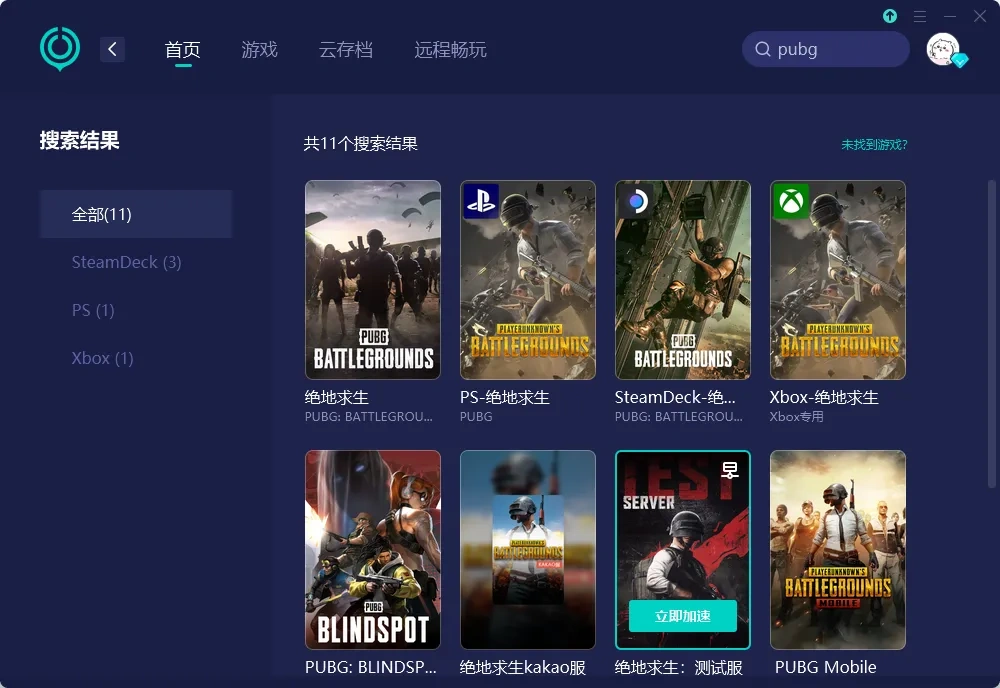The height and width of the screenshot is (688, 1000).
Task: Click the magnifier icon in search bar
Action: [763, 48]
